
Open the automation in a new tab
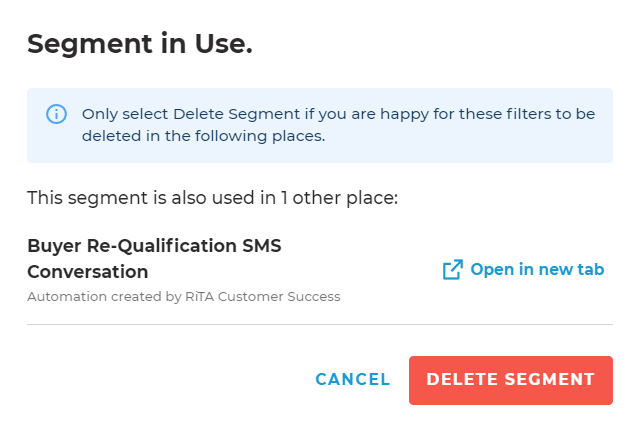536,270
